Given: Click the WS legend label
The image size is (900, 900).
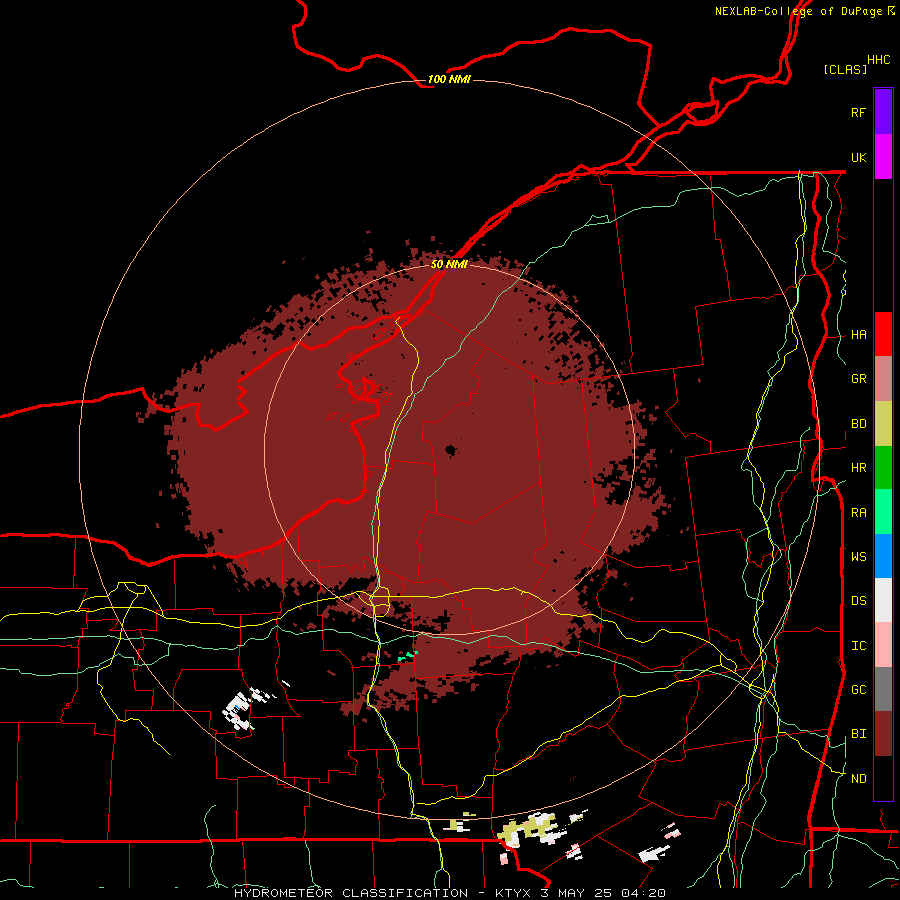Looking at the screenshot, I should click(858, 556).
